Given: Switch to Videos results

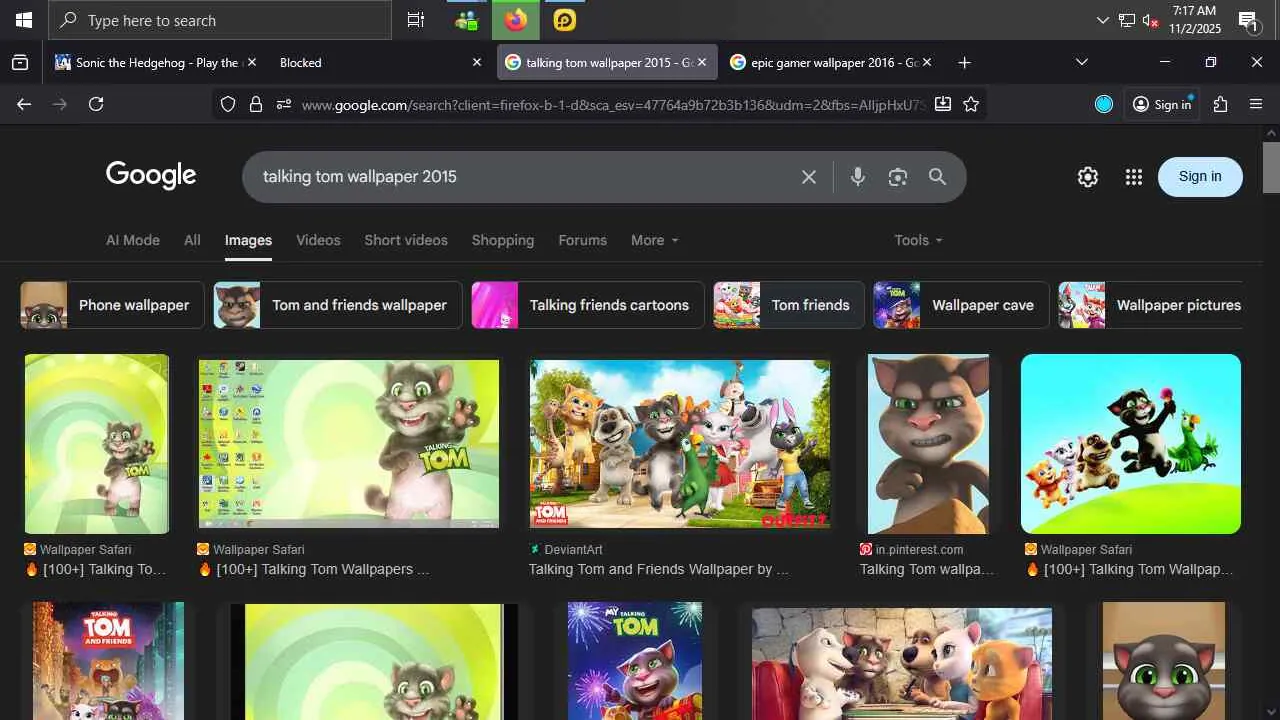Looking at the screenshot, I should 318,240.
